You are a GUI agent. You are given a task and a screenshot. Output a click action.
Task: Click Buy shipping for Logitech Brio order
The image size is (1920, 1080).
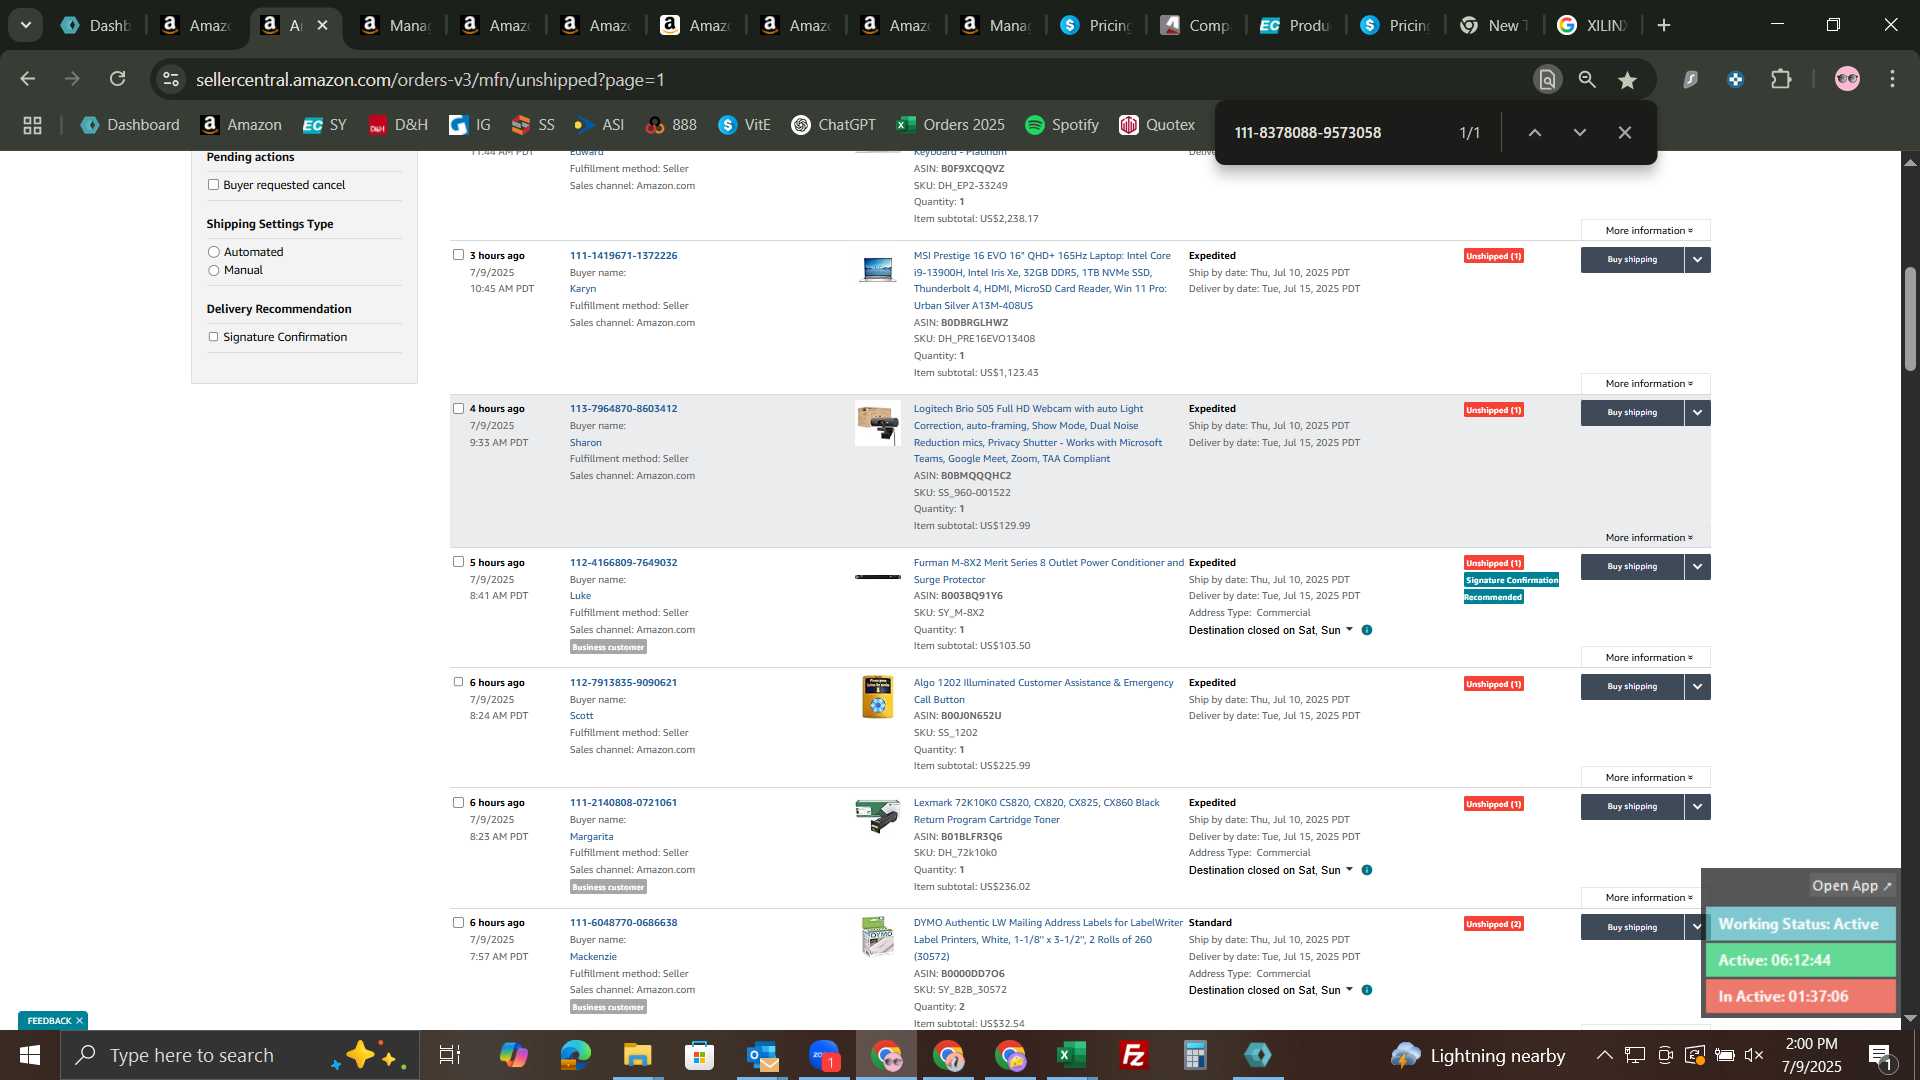click(1632, 413)
